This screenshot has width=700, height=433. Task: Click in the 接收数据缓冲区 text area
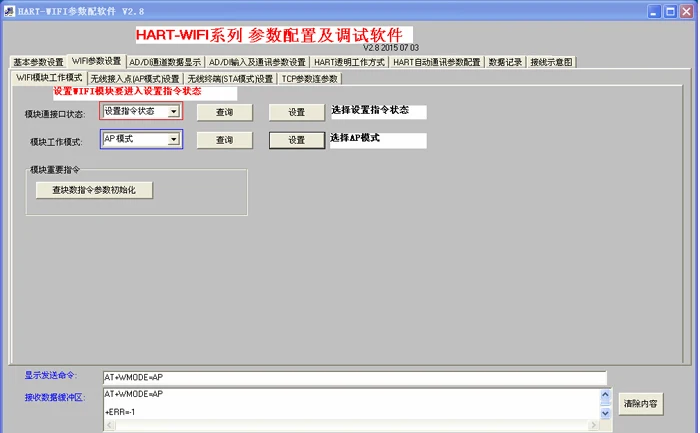click(351, 404)
